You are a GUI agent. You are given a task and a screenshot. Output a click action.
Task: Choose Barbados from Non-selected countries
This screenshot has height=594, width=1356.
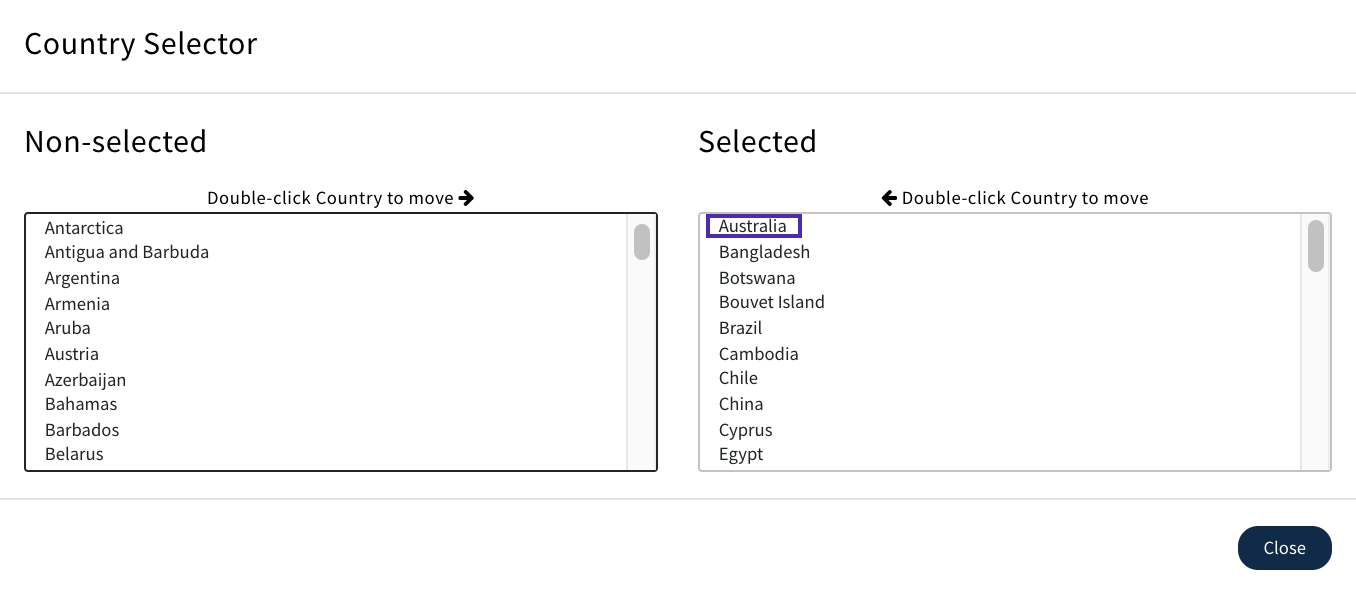tap(82, 430)
